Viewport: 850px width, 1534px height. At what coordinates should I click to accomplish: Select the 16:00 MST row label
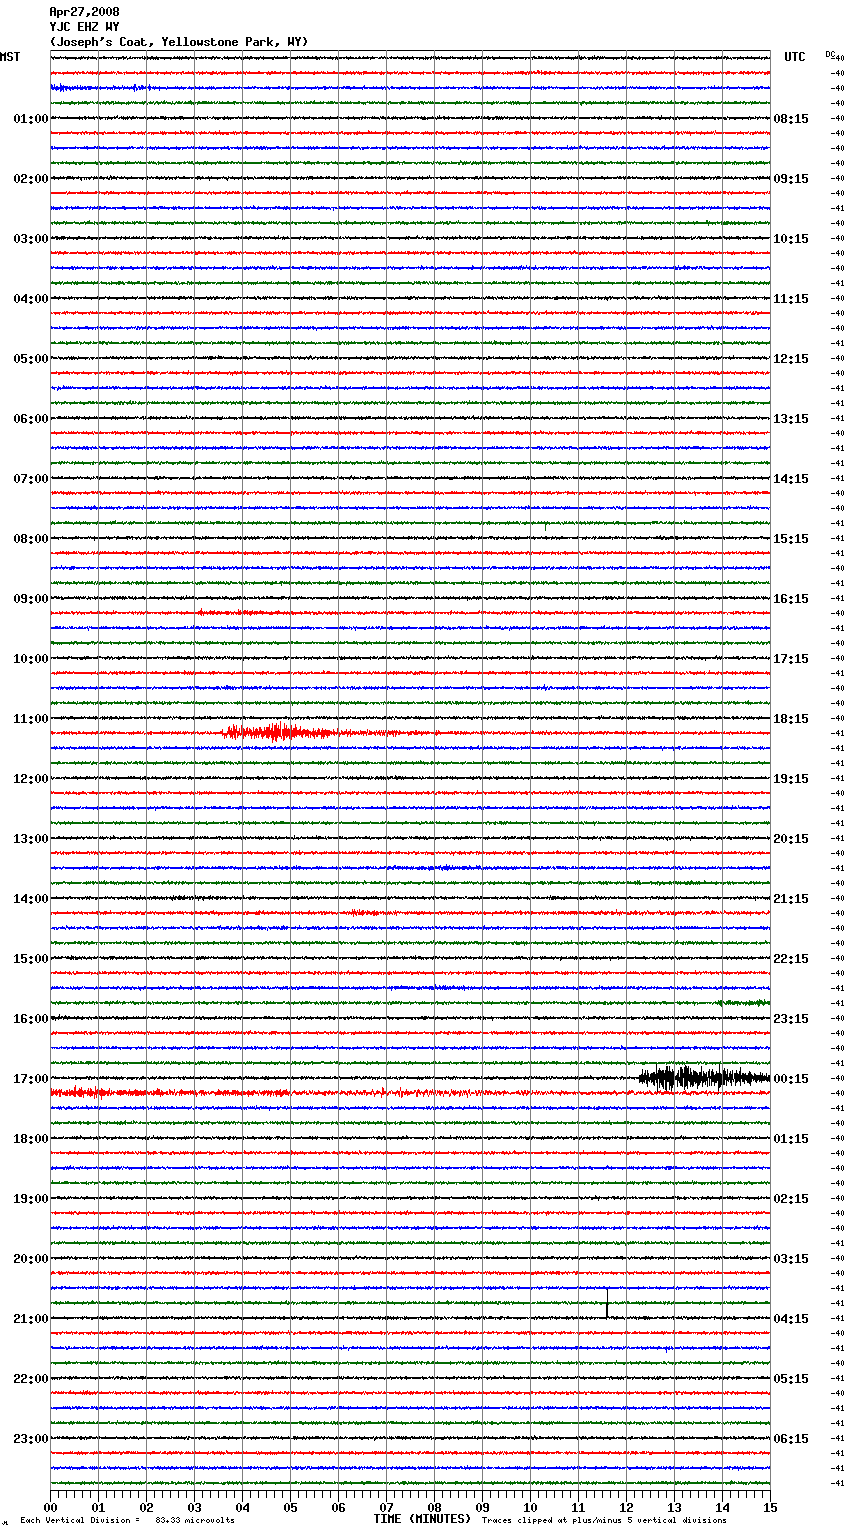coord(30,1019)
